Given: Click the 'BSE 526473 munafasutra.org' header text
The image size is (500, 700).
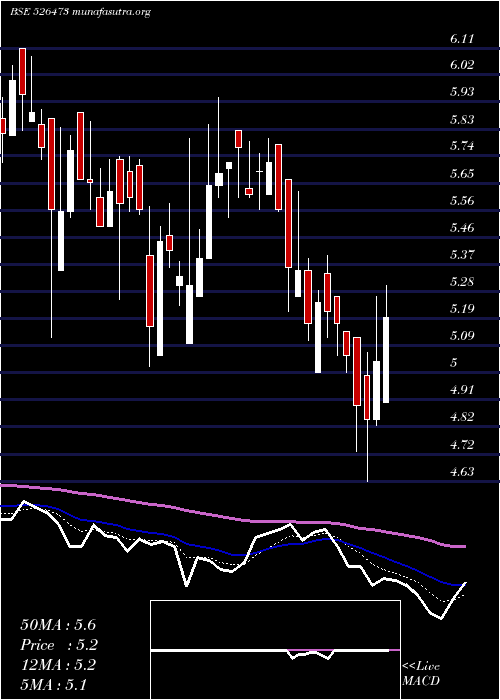Looking at the screenshot, I should point(80,12).
